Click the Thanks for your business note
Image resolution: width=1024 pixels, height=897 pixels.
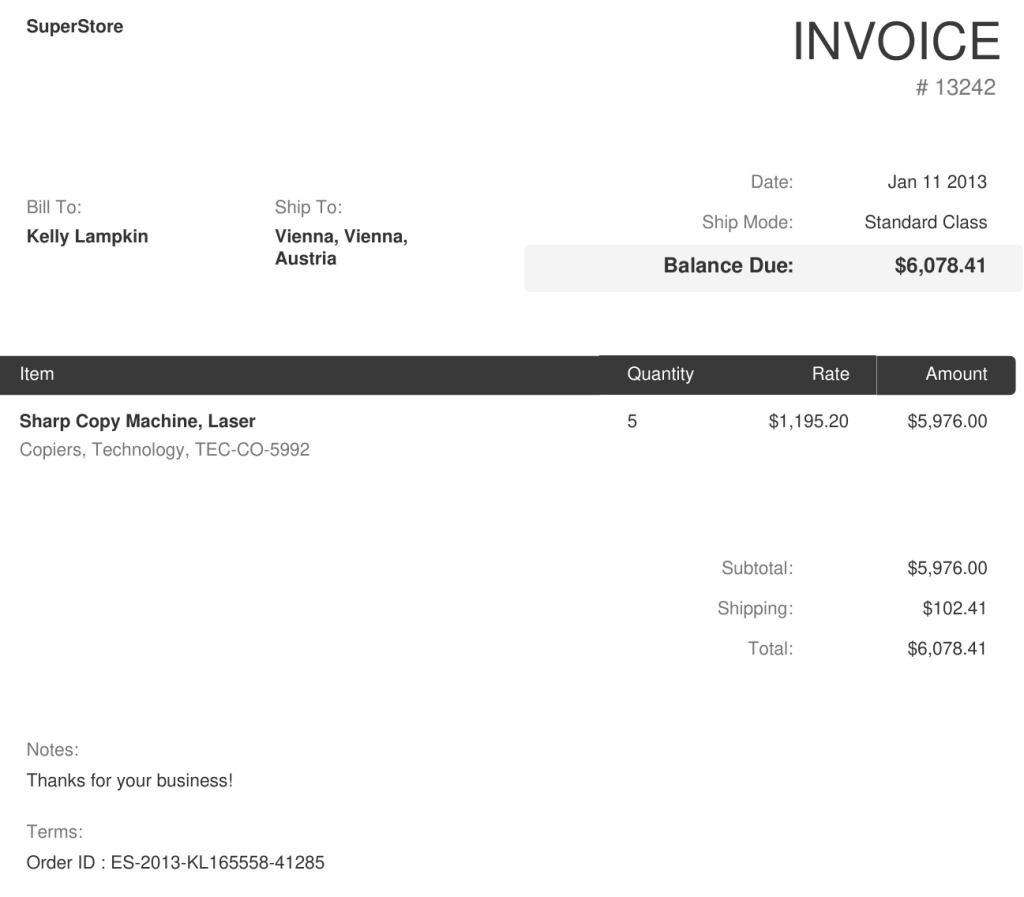[129, 781]
